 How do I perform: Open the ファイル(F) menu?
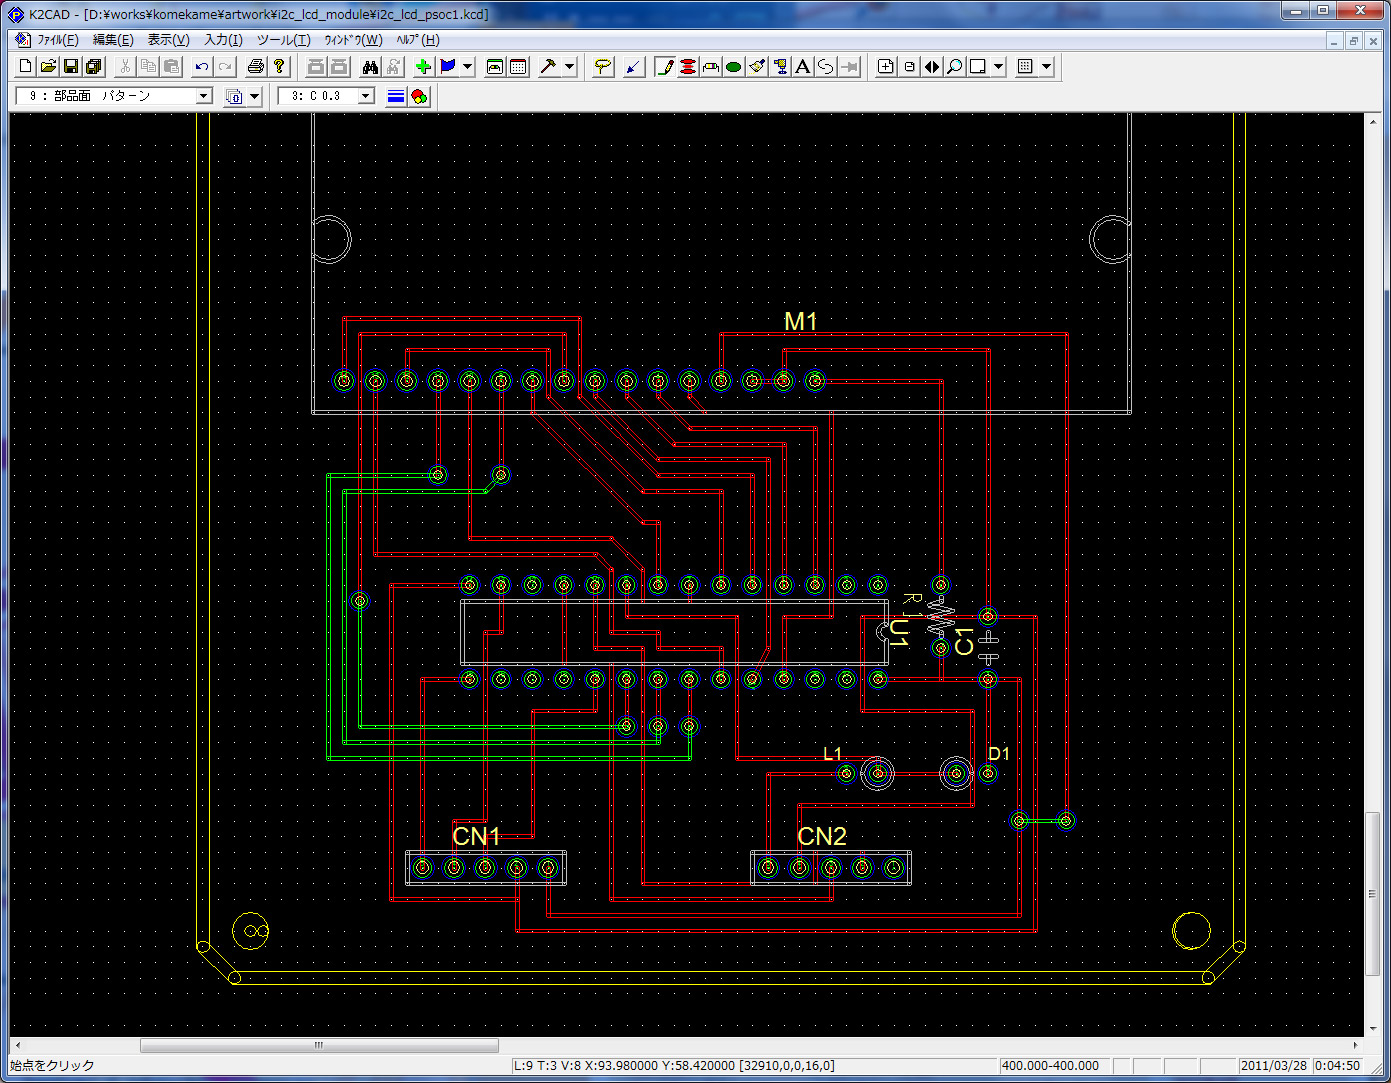pos(57,40)
